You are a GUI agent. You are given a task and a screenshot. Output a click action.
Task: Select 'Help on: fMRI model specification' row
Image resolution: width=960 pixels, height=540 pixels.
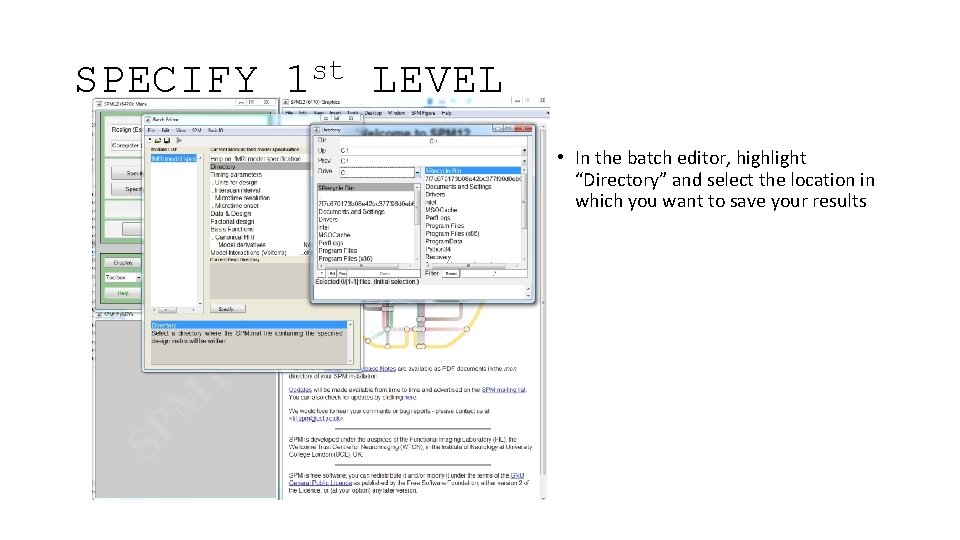[256, 159]
